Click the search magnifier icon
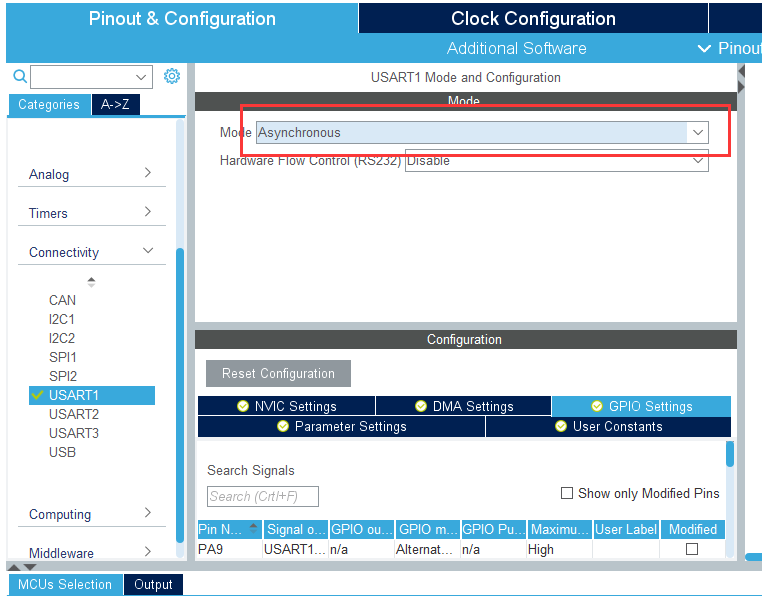This screenshot has height=596, width=762. [x=20, y=76]
